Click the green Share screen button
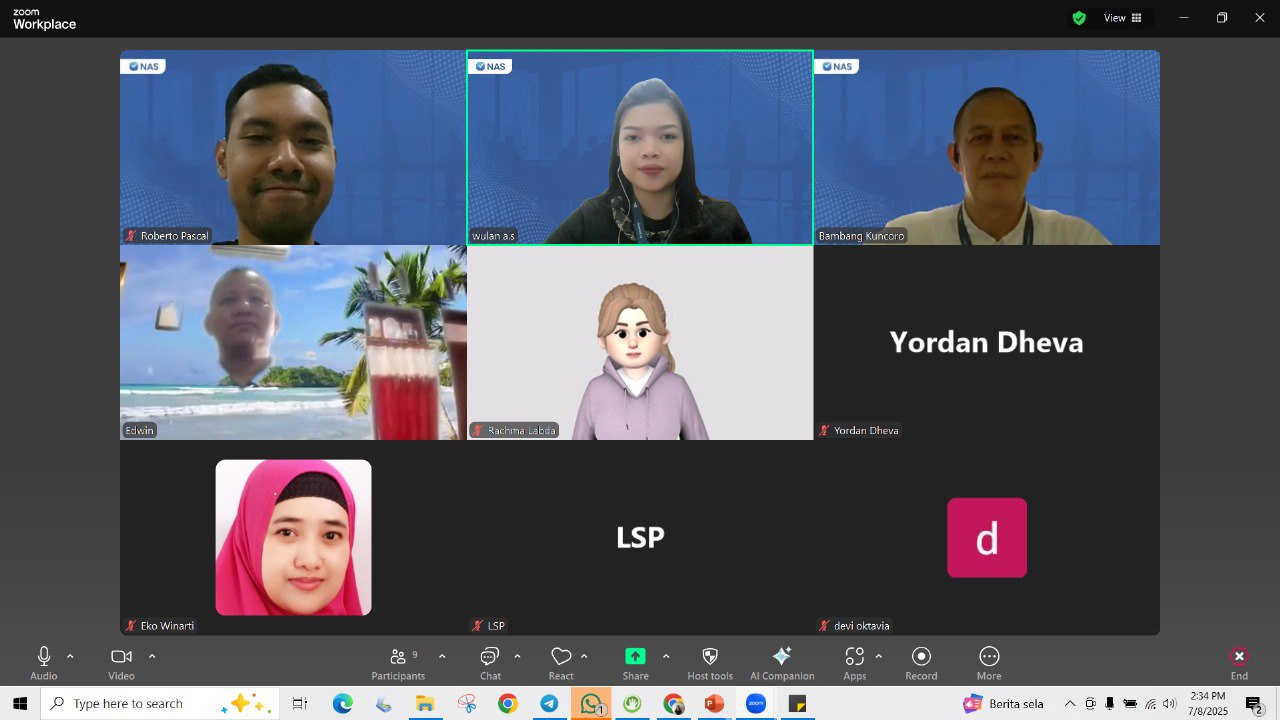This screenshot has height=720, width=1280. pyautogui.click(x=635, y=663)
